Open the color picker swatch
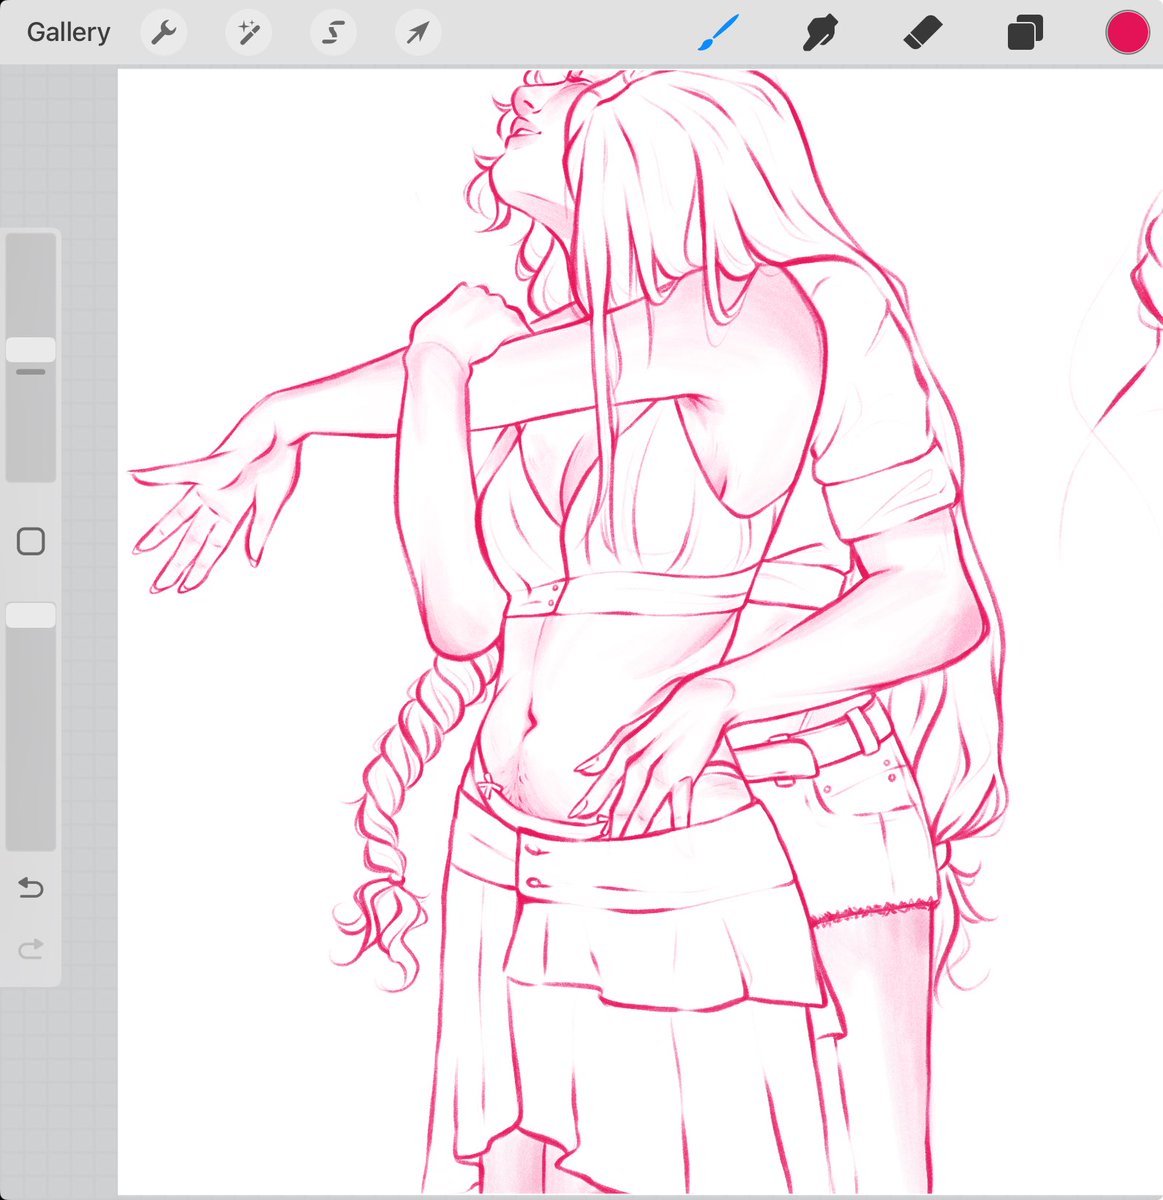Image resolution: width=1163 pixels, height=1200 pixels. pyautogui.click(x=1127, y=31)
